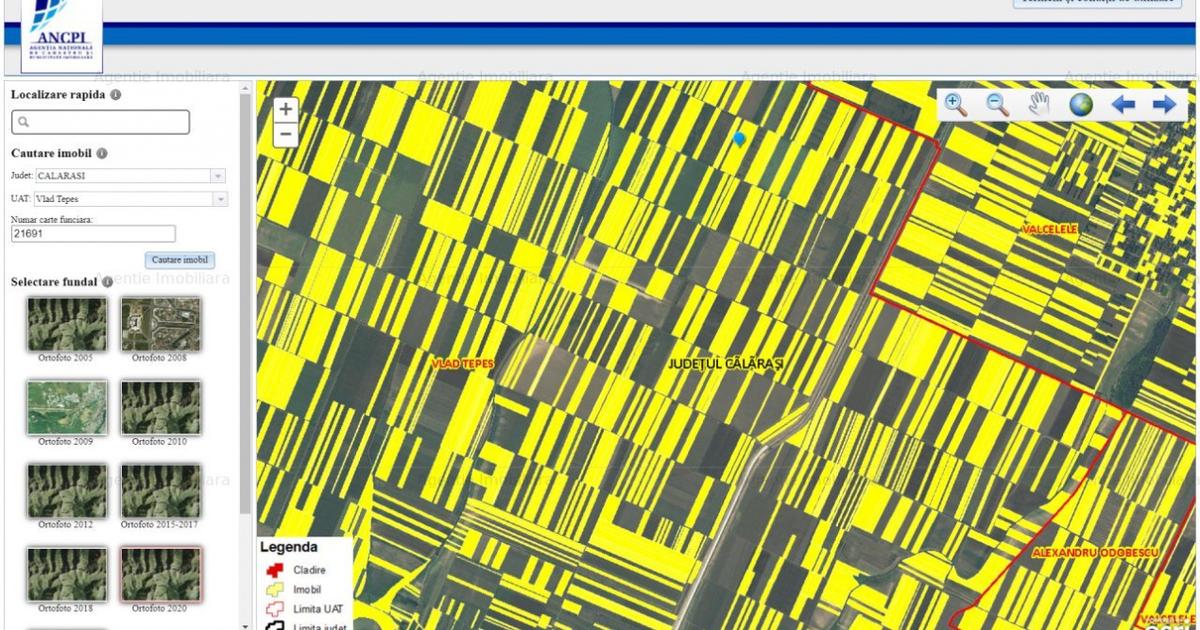Choose the Ortofoto 2015-2017 background thumbnail

[160, 490]
